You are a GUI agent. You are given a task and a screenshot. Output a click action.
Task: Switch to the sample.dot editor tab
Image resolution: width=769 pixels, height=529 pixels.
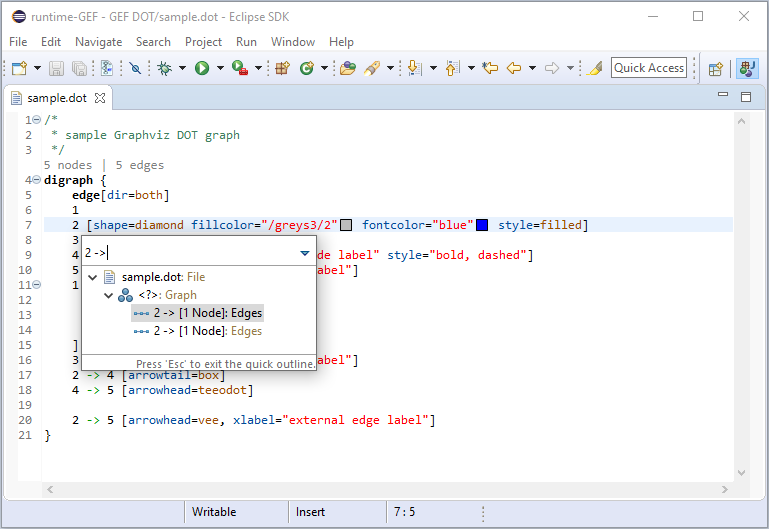pyautogui.click(x=59, y=98)
